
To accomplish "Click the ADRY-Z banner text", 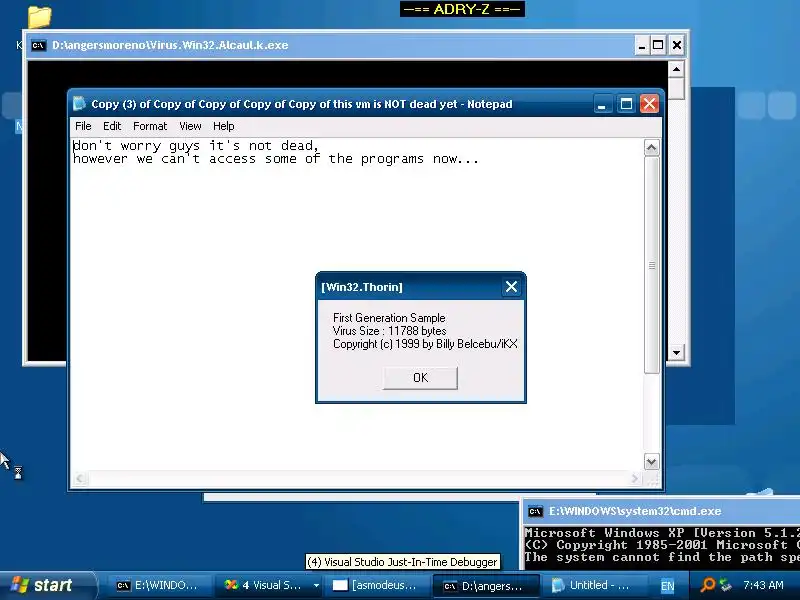I will [x=462, y=9].
